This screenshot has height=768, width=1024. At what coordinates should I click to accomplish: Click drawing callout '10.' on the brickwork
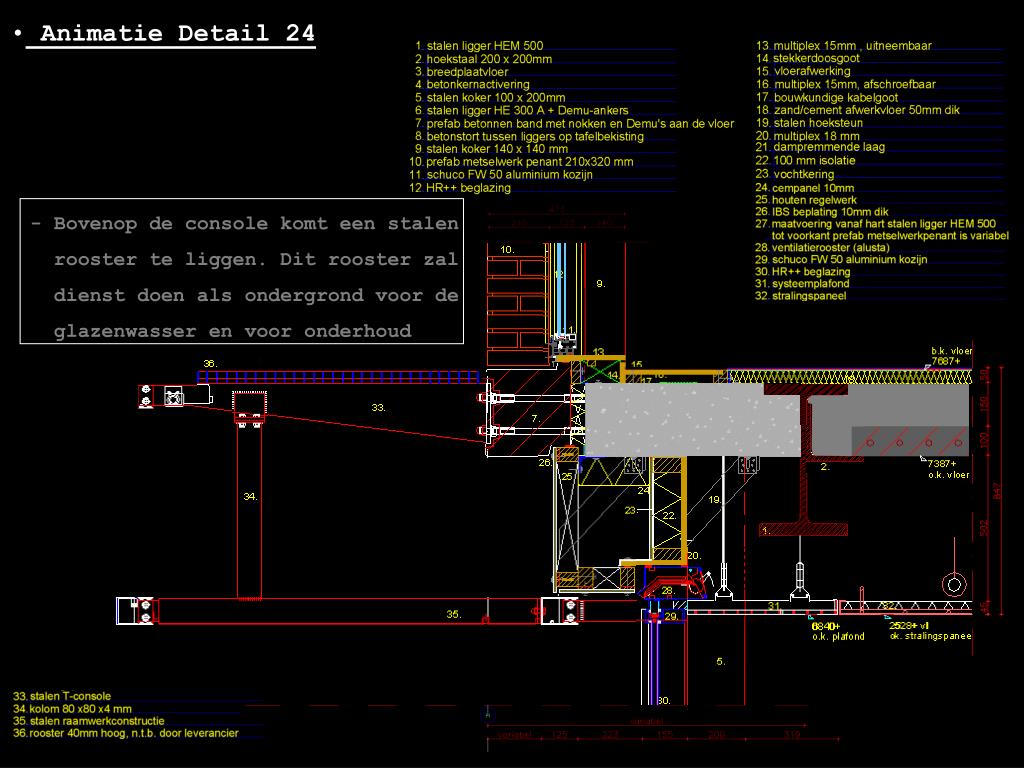[507, 249]
